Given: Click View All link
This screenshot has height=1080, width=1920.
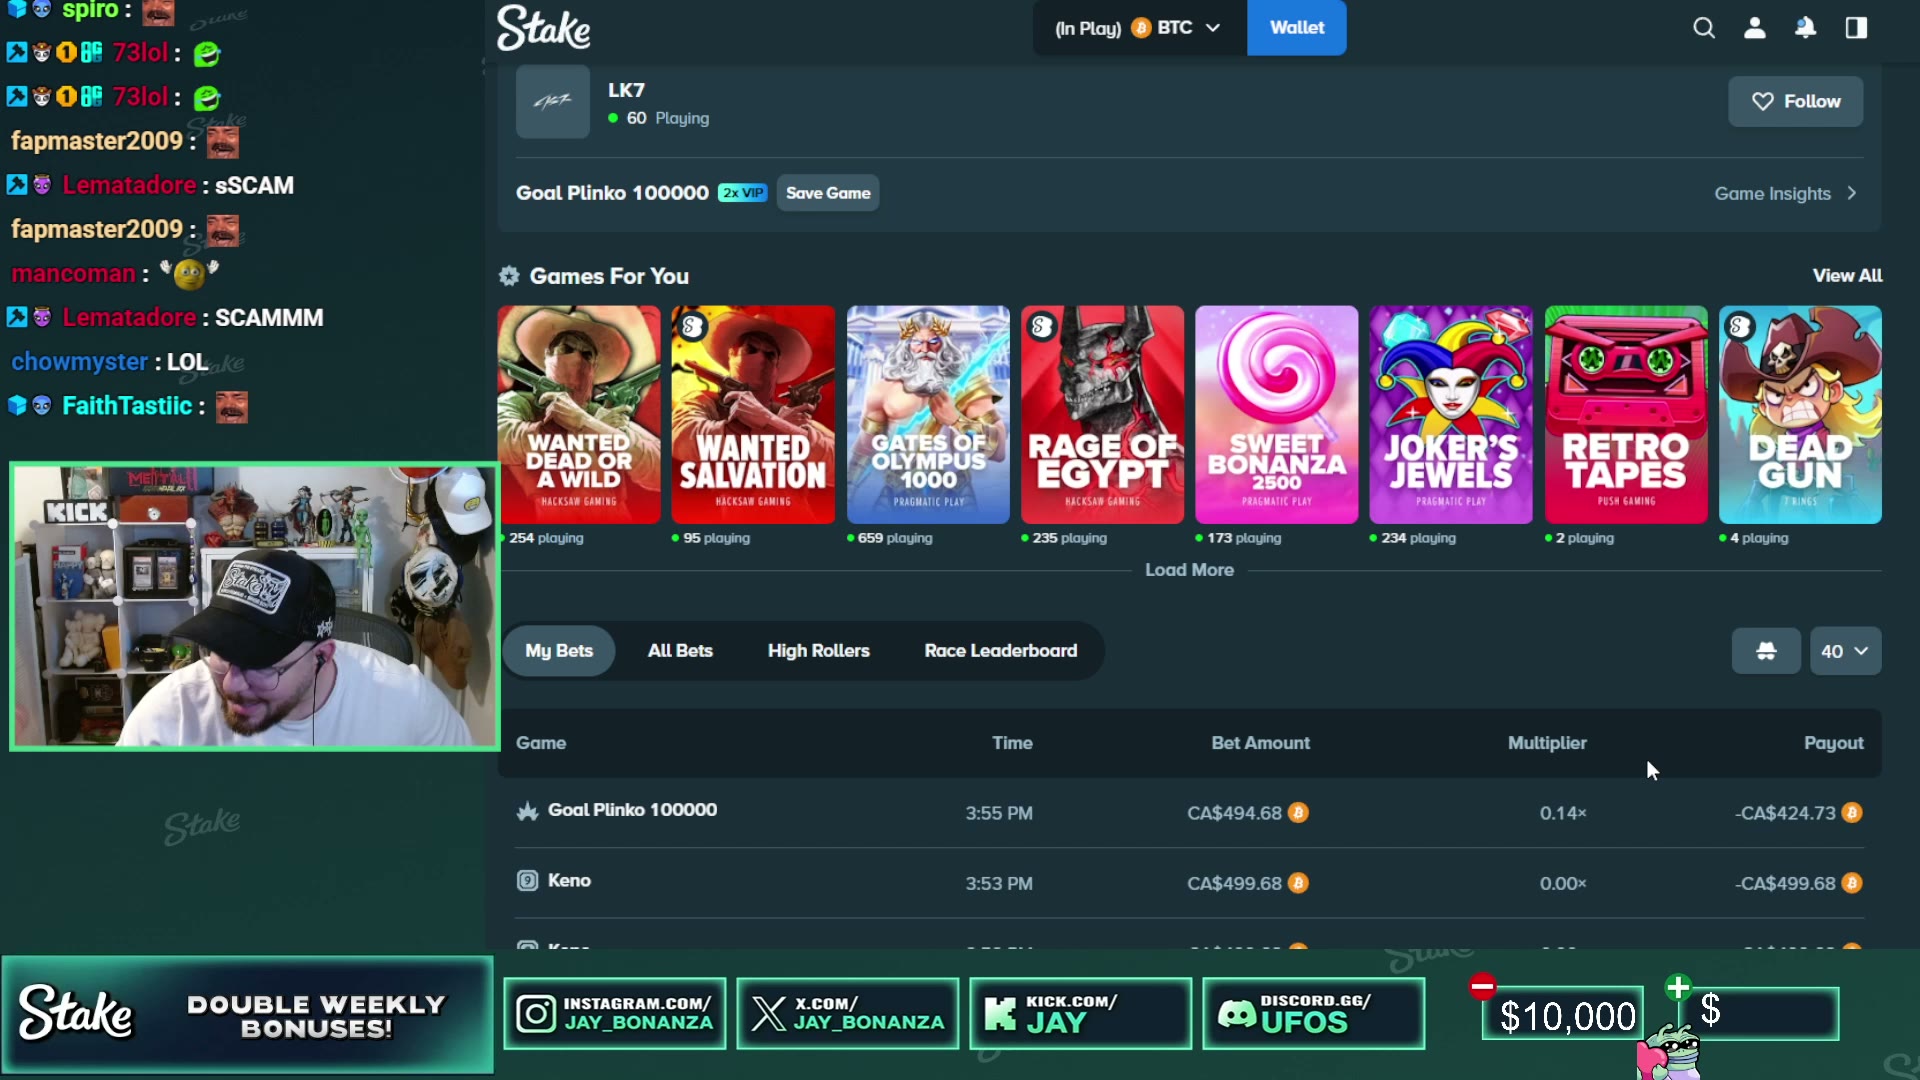Looking at the screenshot, I should point(1847,276).
